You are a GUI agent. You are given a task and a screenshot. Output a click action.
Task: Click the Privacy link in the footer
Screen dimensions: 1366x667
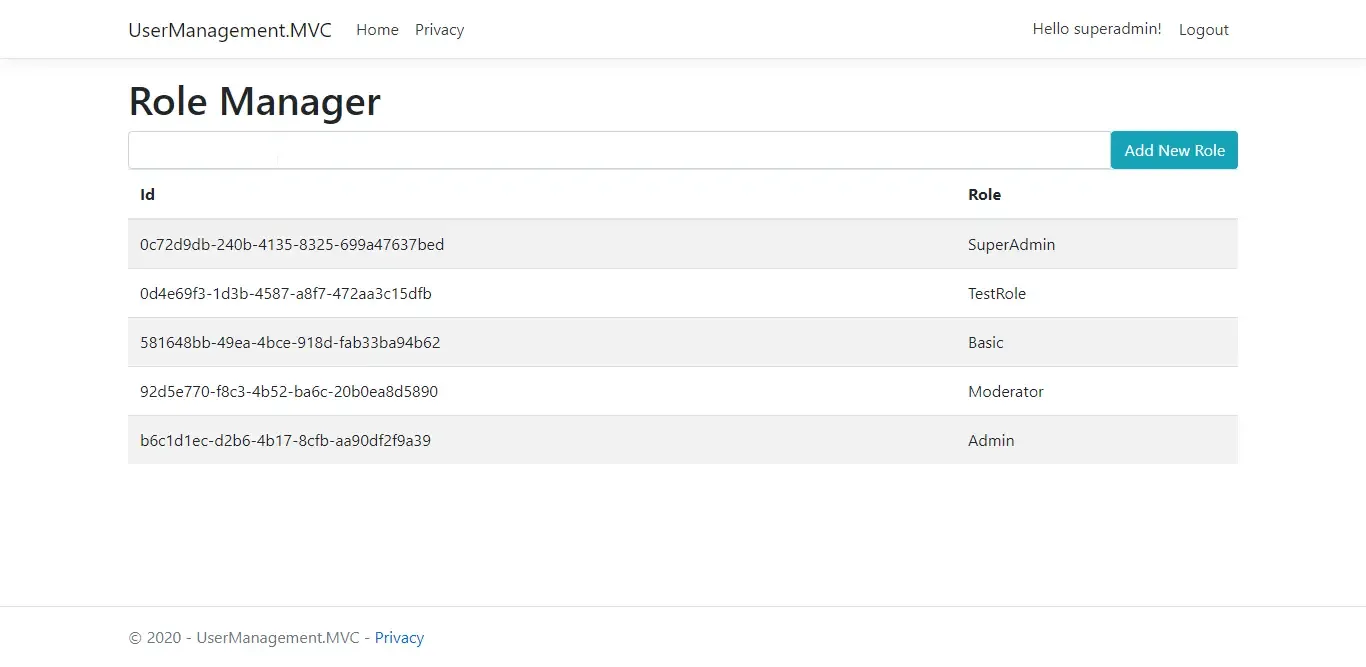[399, 637]
